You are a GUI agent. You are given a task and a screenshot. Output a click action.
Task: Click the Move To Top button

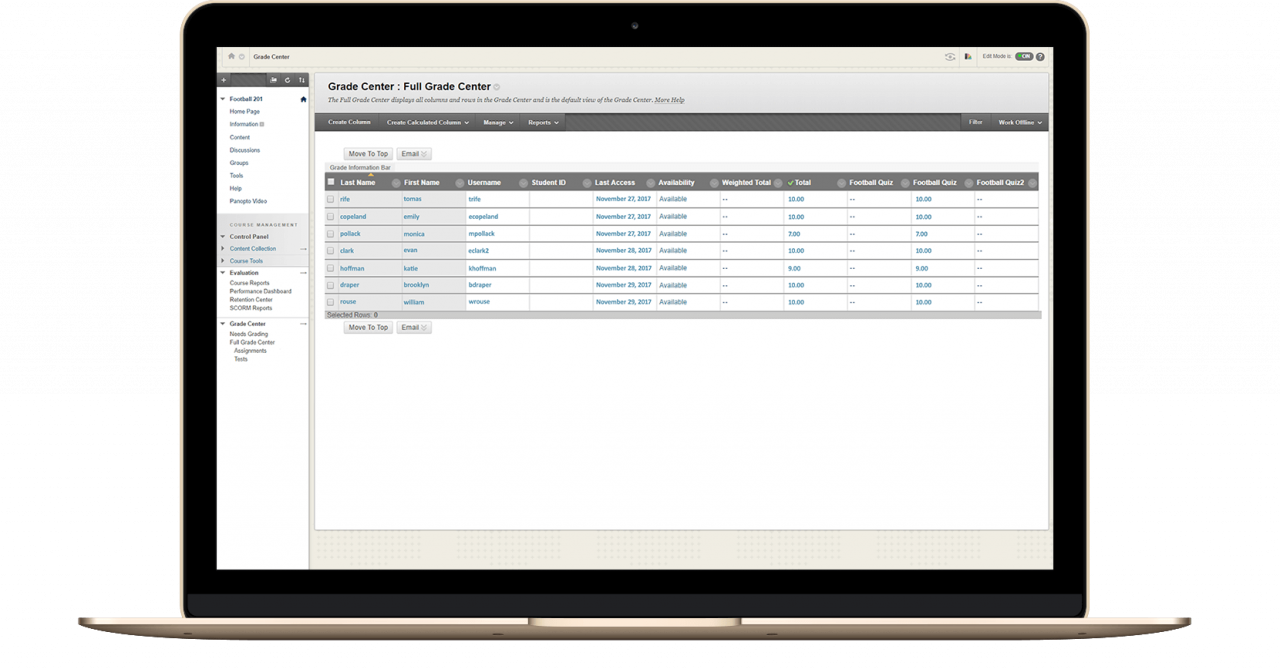pos(368,153)
